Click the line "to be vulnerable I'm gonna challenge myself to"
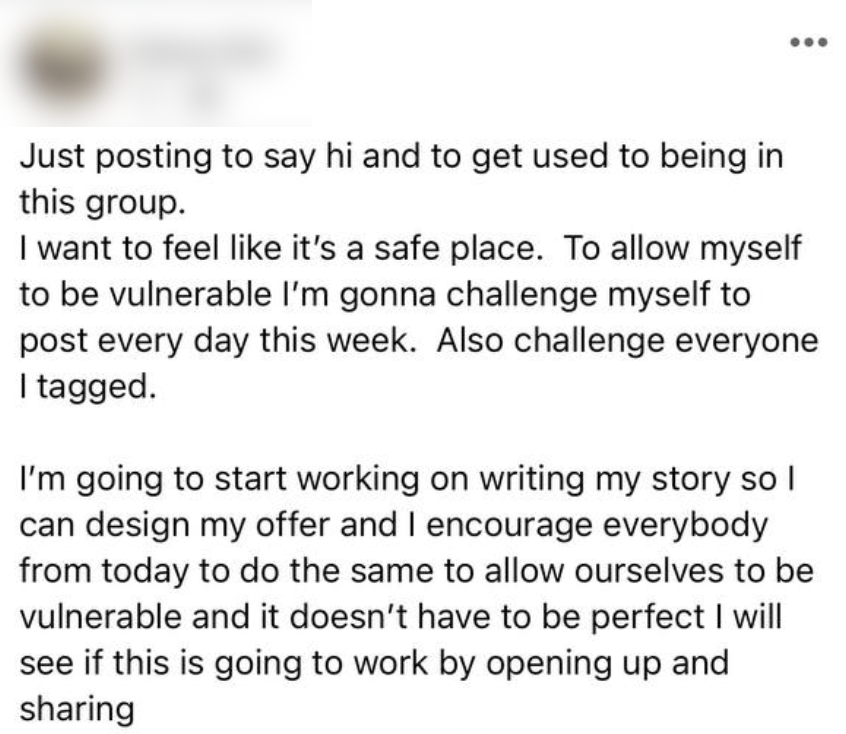This screenshot has height=734, width=846. [385, 296]
